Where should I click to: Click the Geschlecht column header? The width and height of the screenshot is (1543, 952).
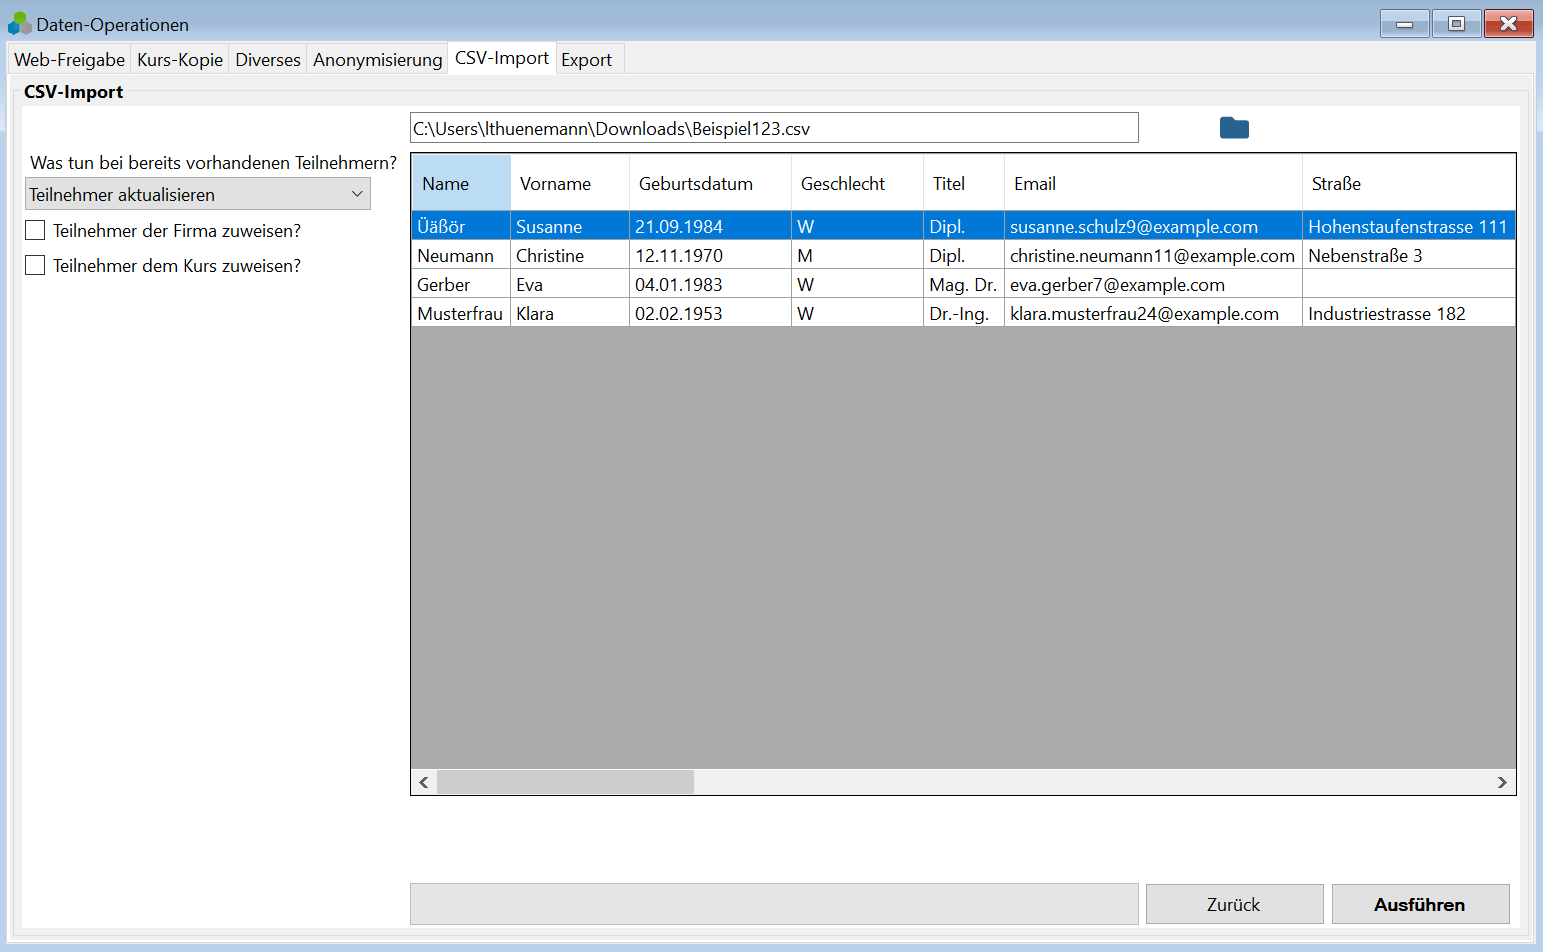coord(857,183)
